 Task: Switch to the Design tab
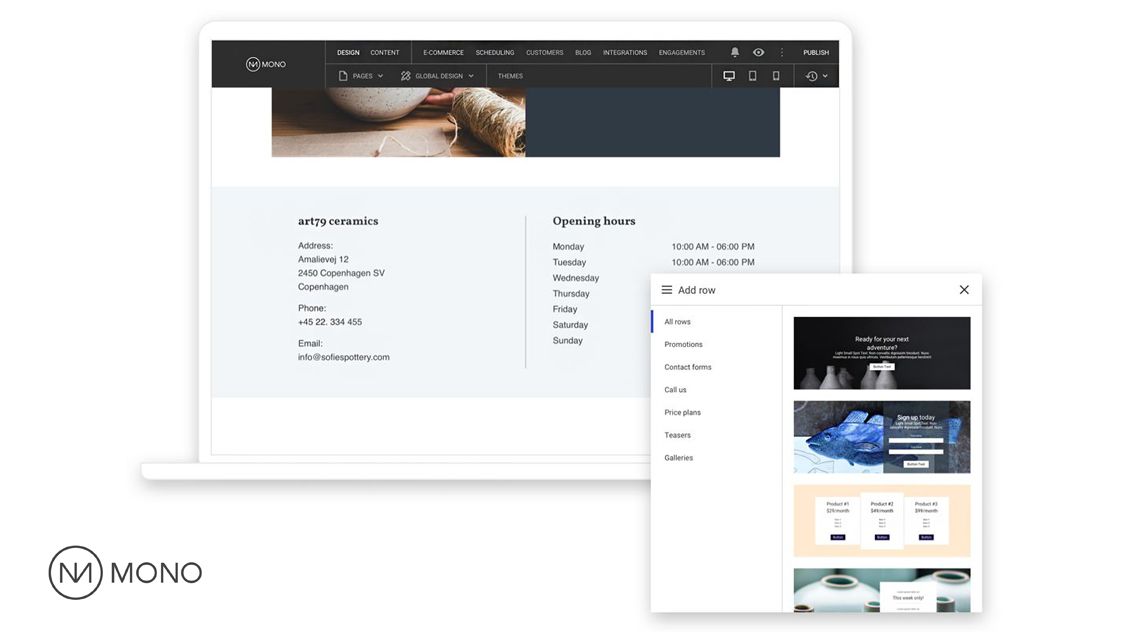click(348, 53)
